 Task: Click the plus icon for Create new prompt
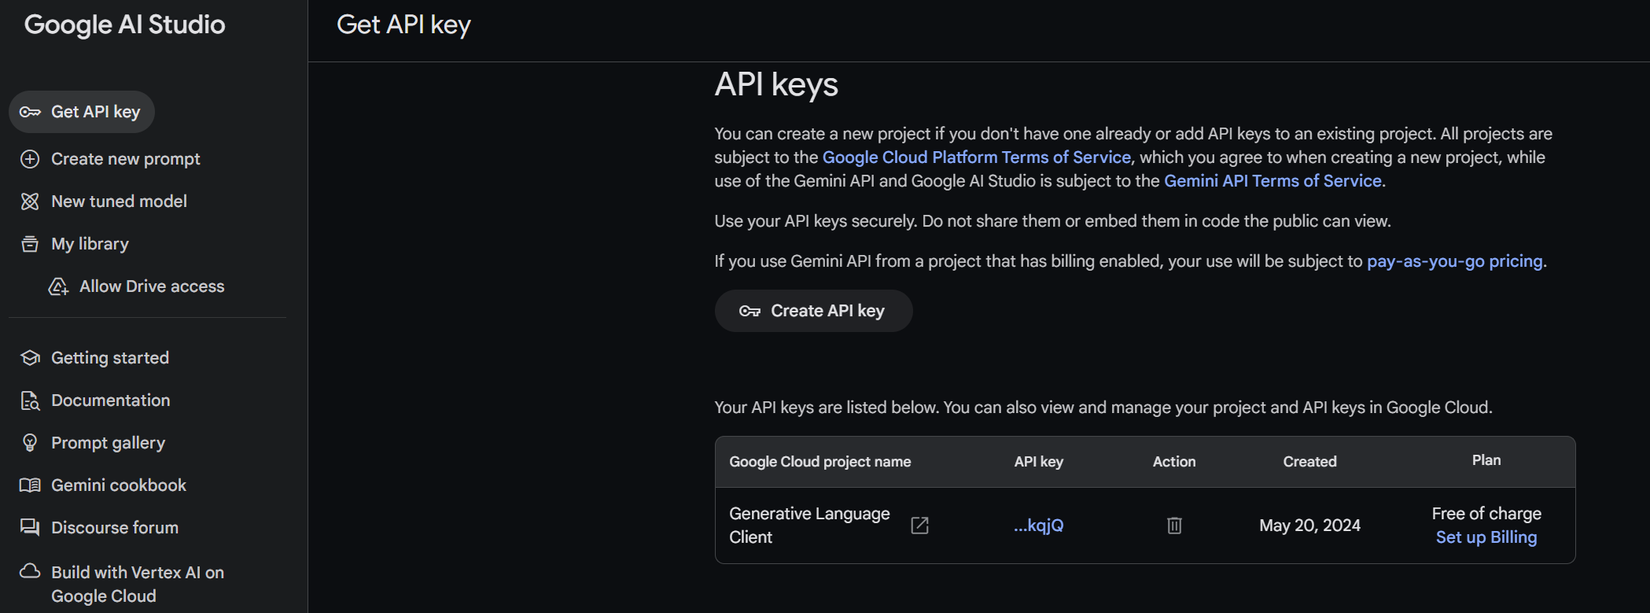pyautogui.click(x=30, y=159)
